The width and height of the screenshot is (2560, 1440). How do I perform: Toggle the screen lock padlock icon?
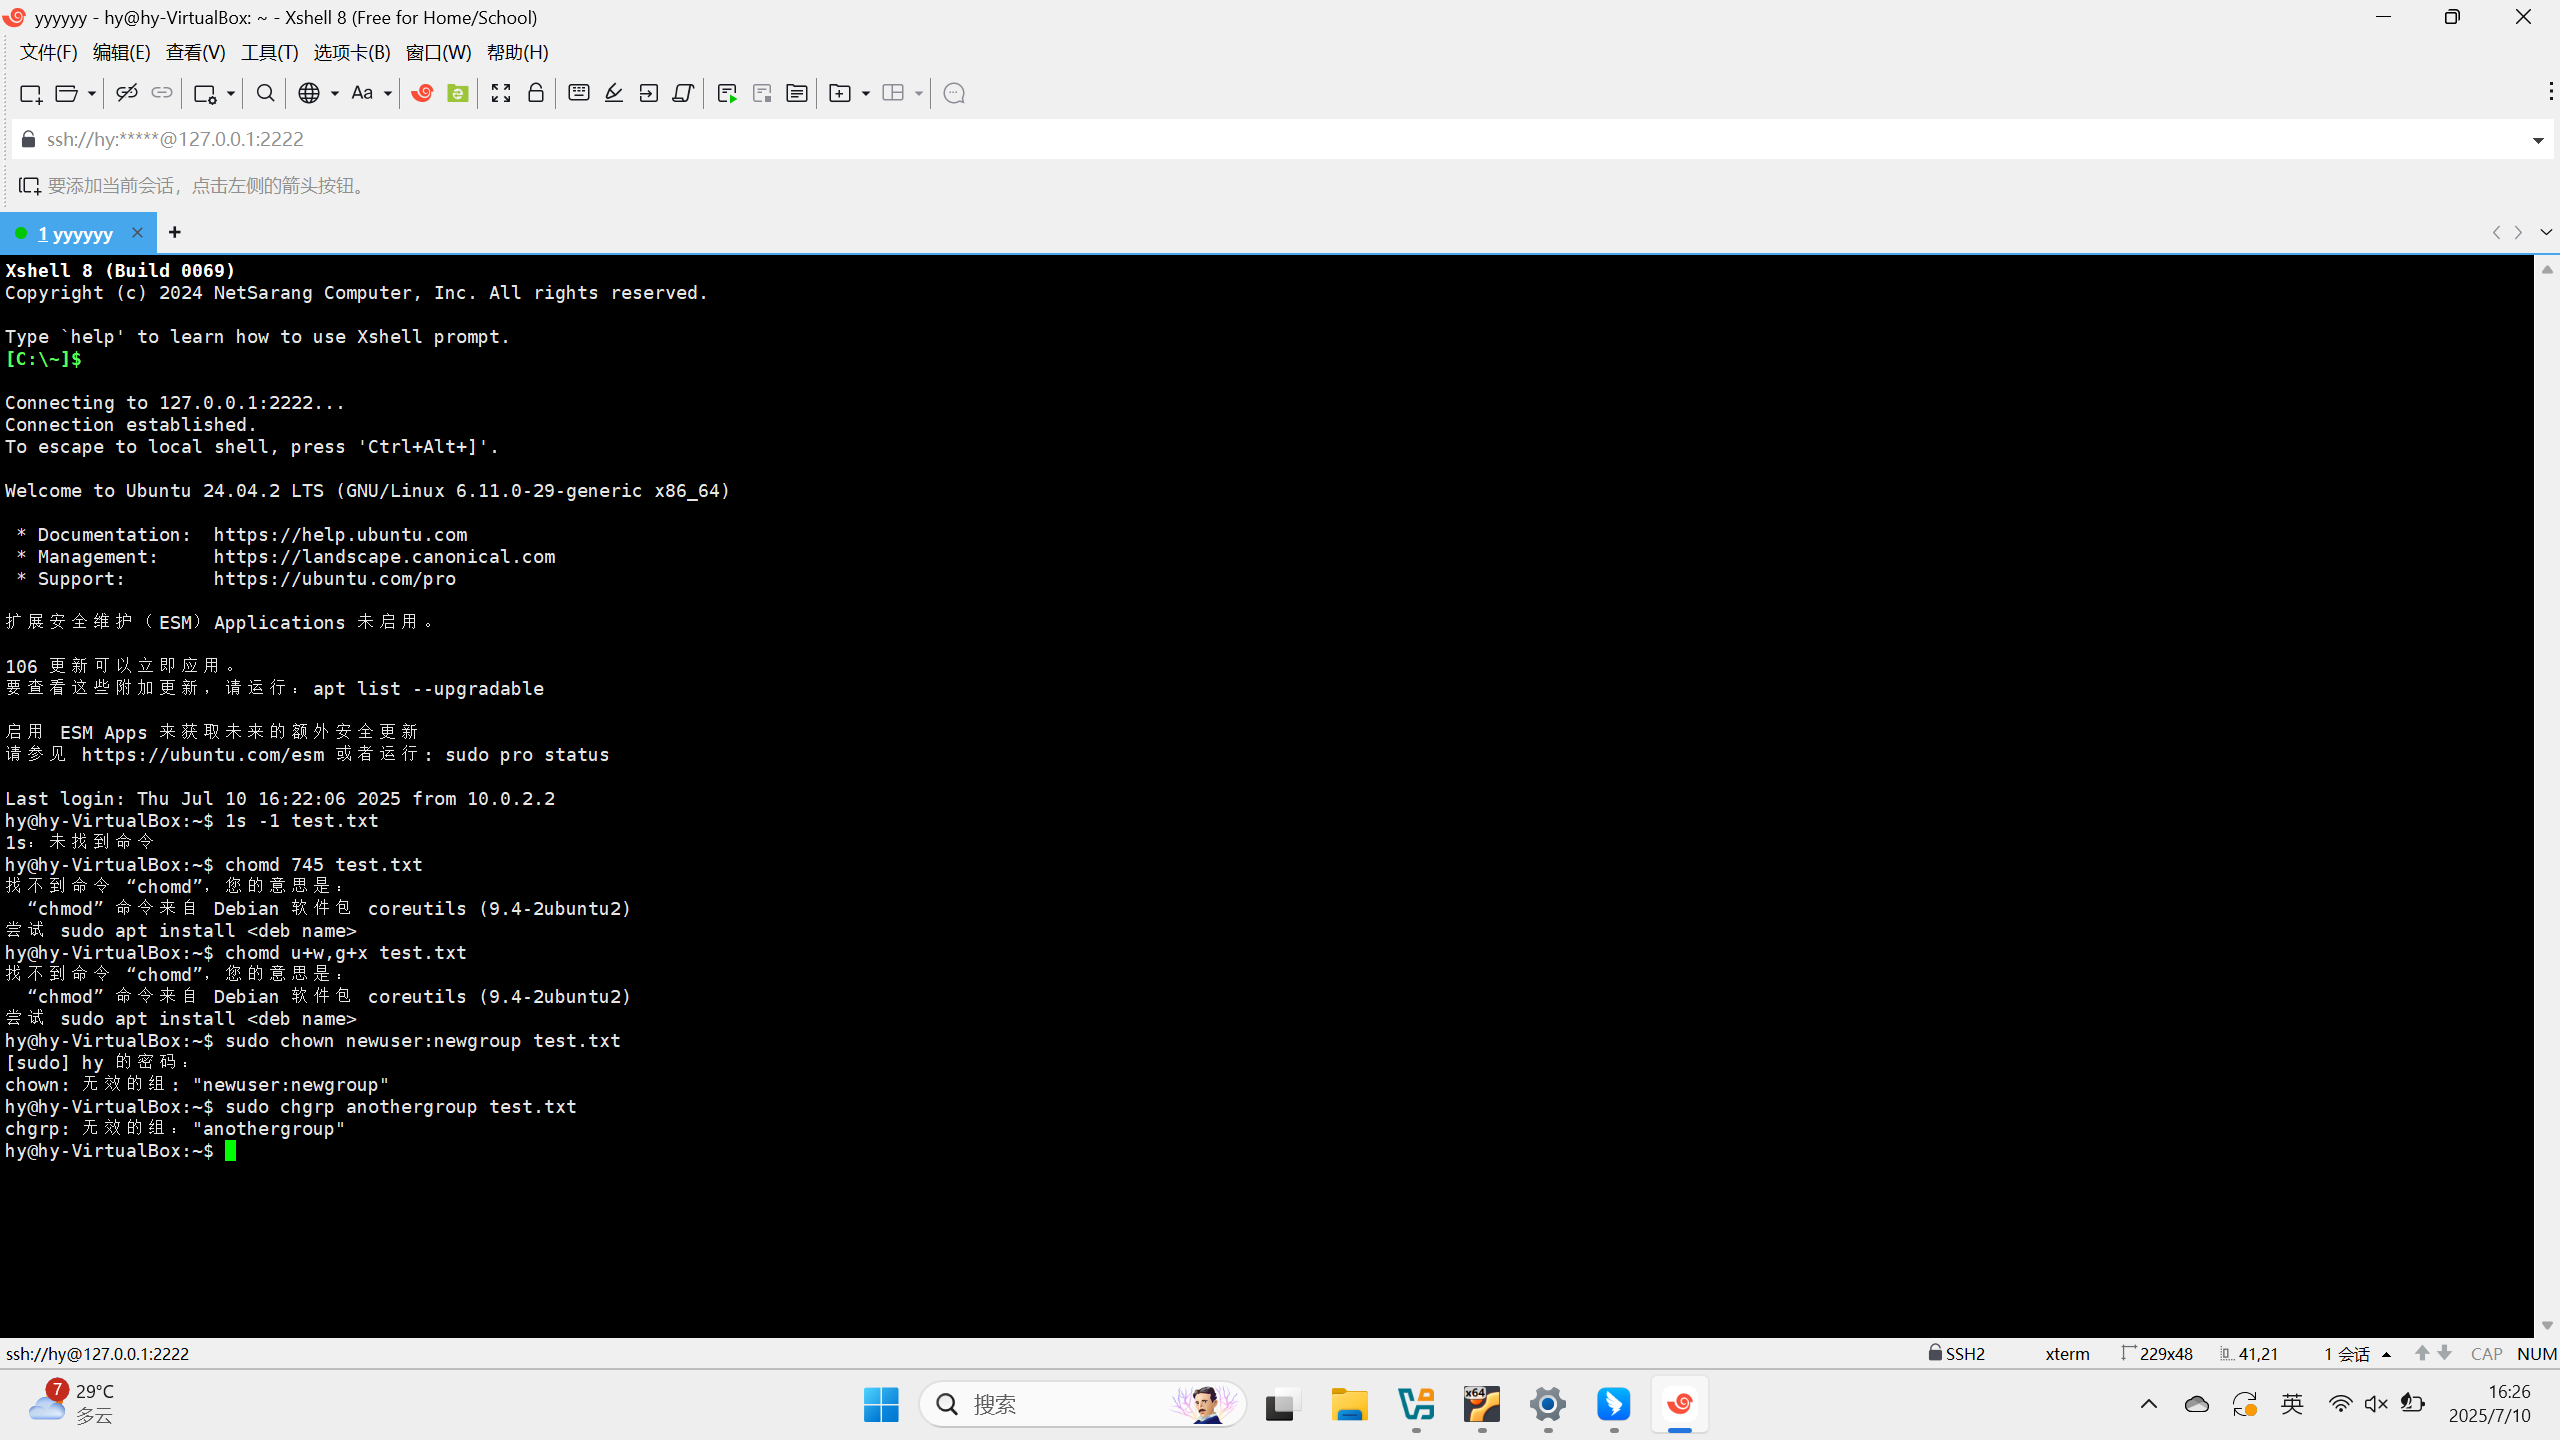pos(536,93)
